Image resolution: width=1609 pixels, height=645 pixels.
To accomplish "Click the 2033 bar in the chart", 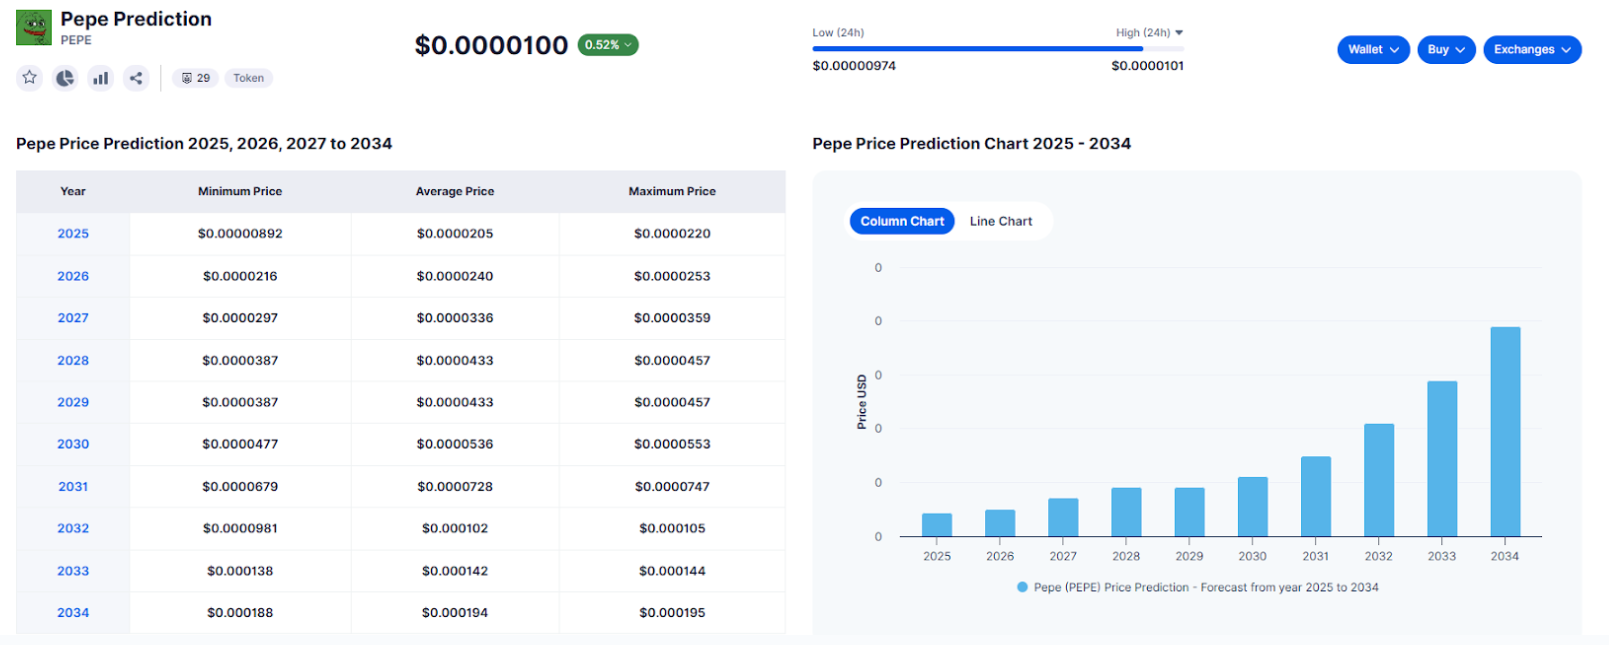I will coord(1442,459).
